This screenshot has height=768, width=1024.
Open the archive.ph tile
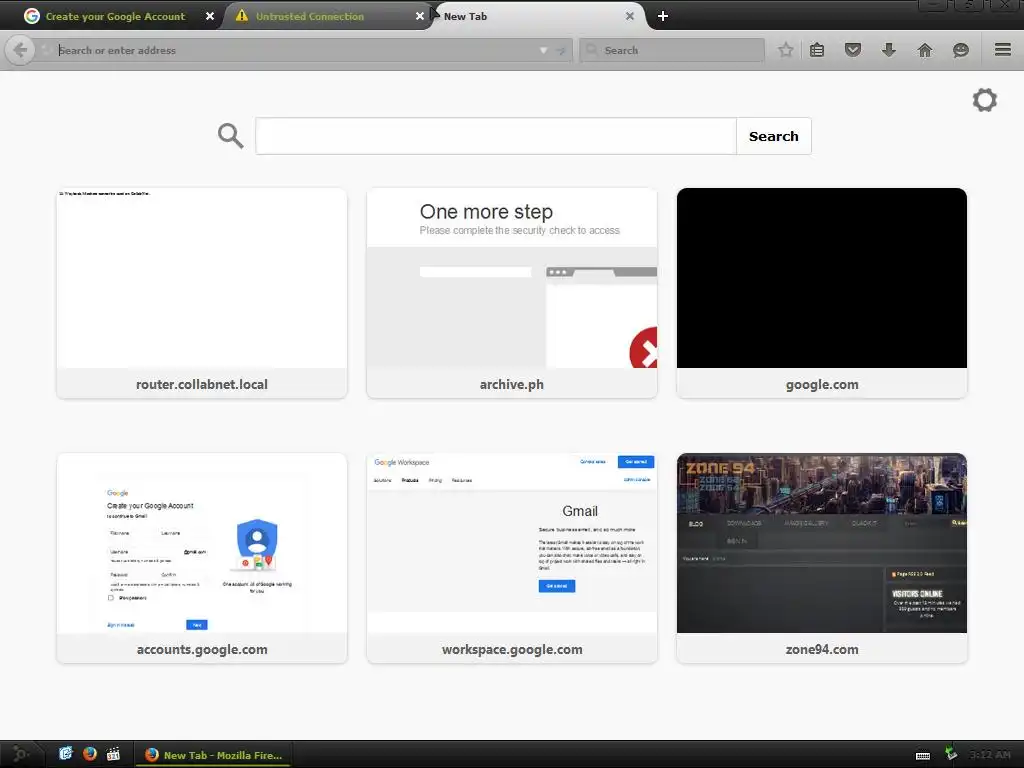tap(512, 293)
